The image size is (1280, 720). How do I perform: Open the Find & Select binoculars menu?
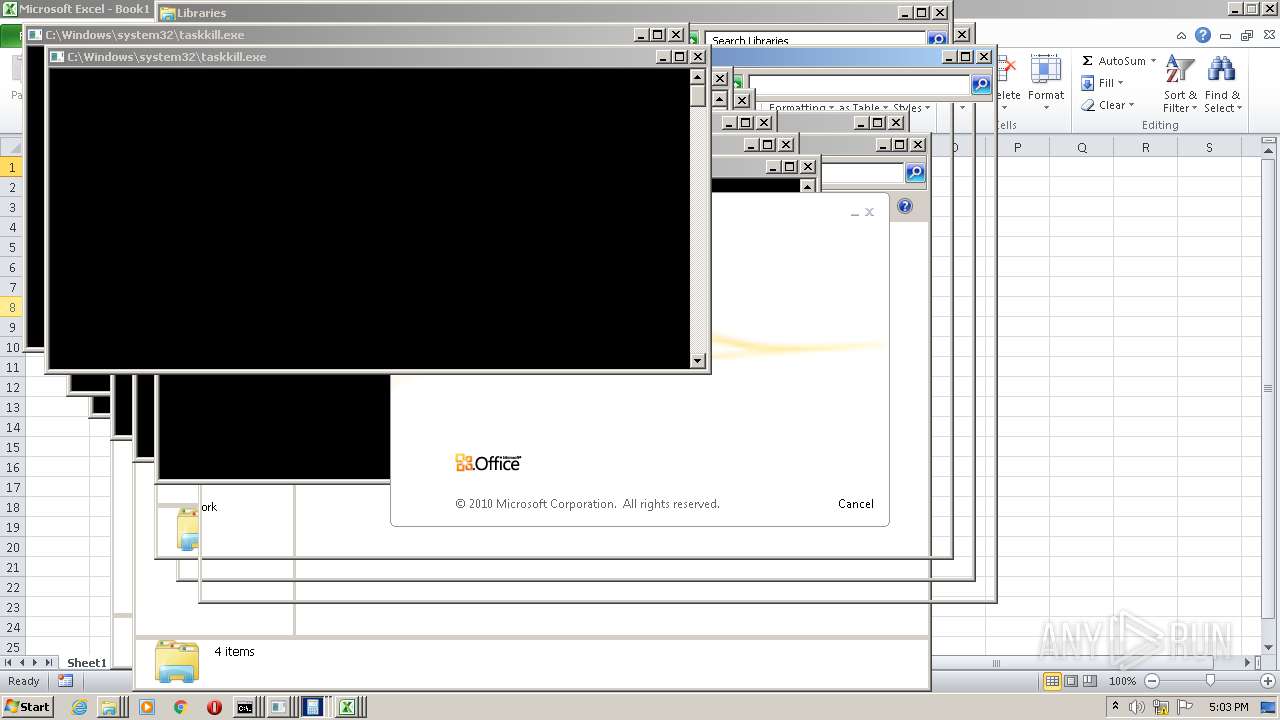click(x=1222, y=84)
